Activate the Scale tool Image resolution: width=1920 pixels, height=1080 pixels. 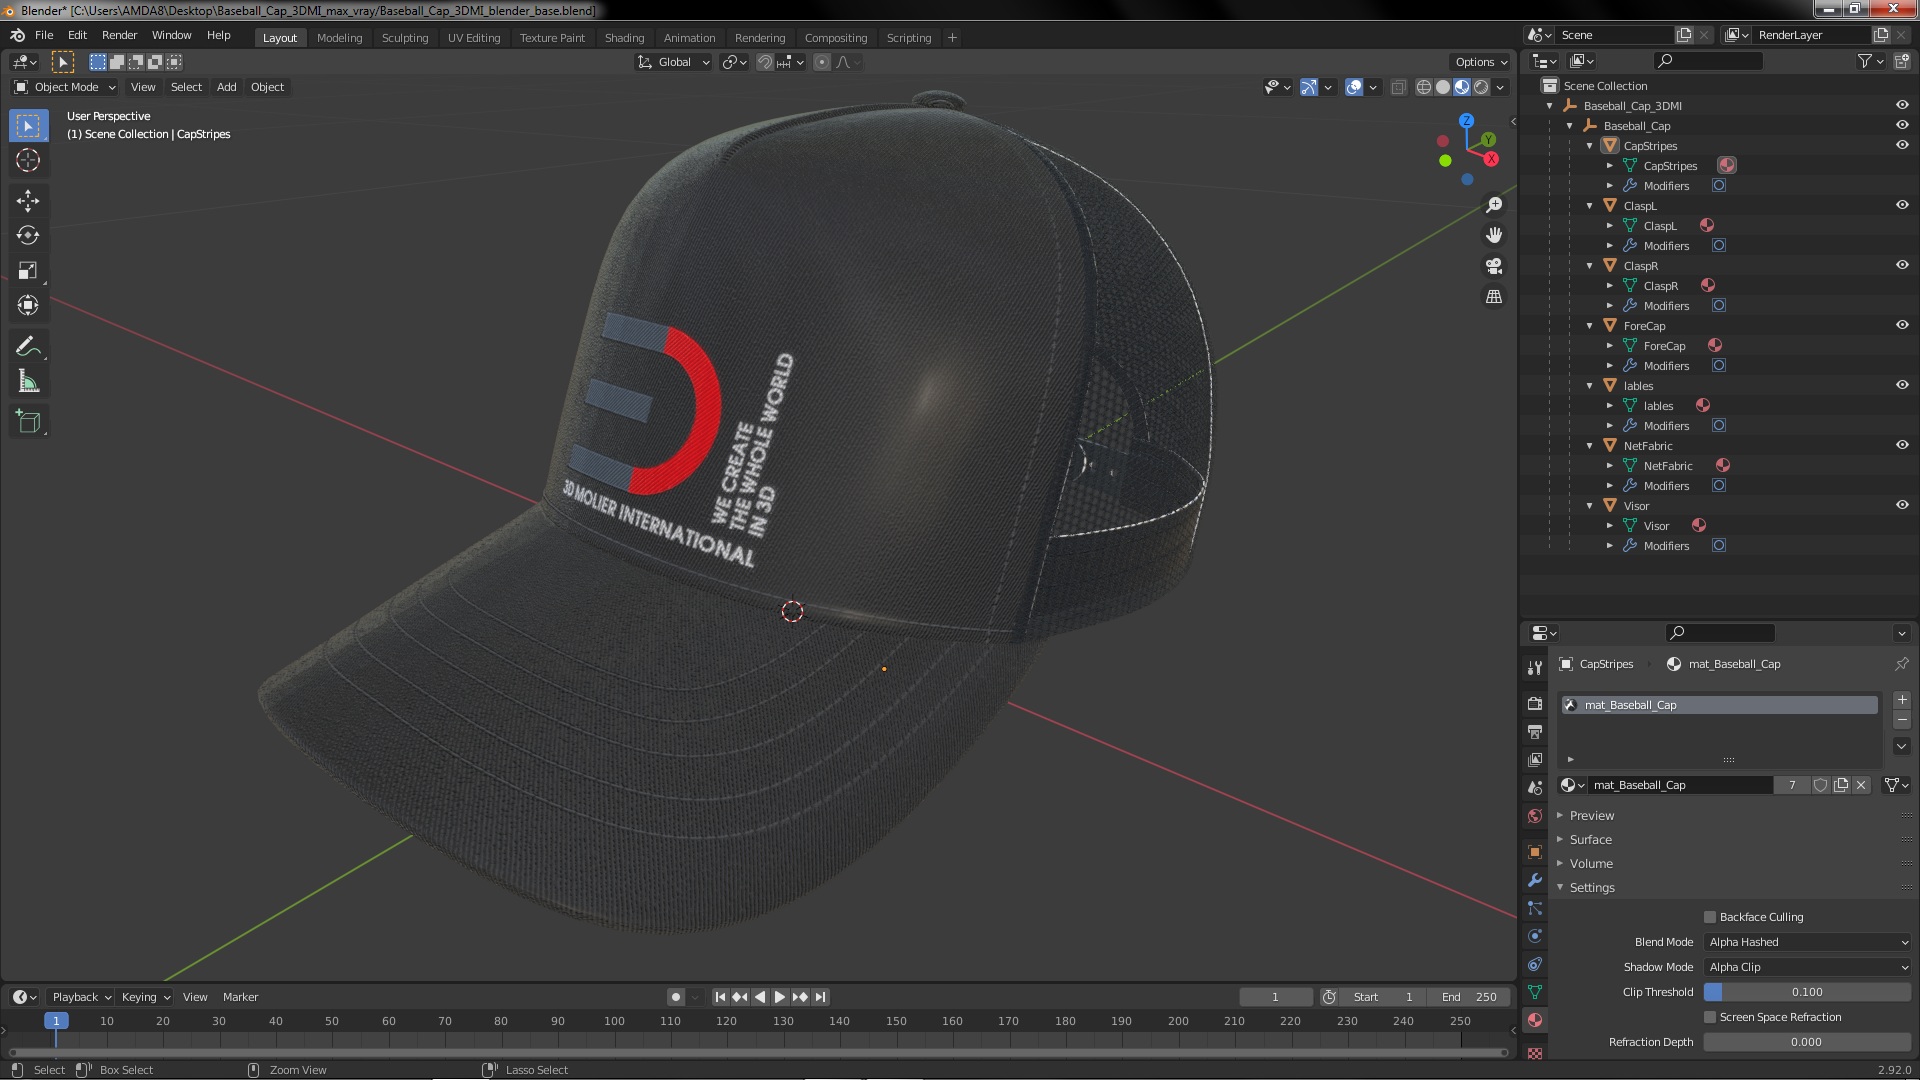(28, 270)
